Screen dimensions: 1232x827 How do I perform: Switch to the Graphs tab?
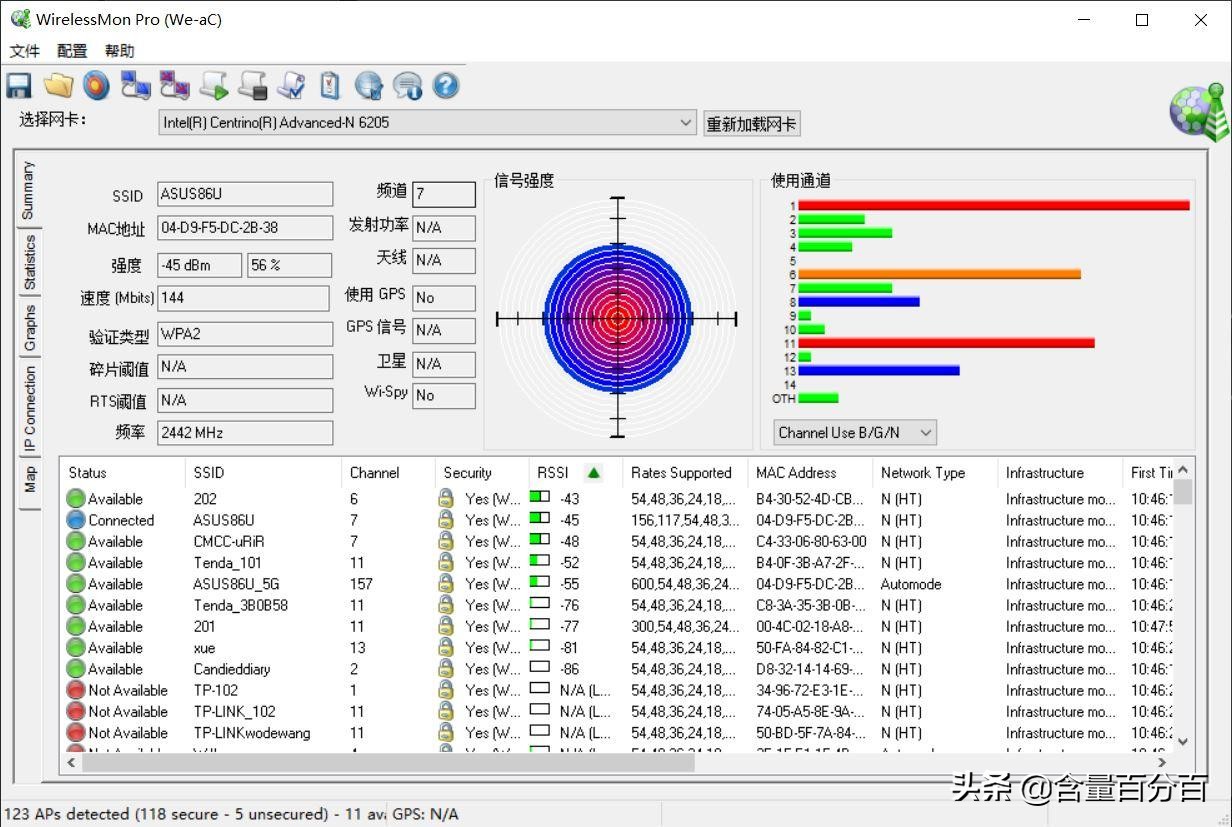tap(28, 325)
